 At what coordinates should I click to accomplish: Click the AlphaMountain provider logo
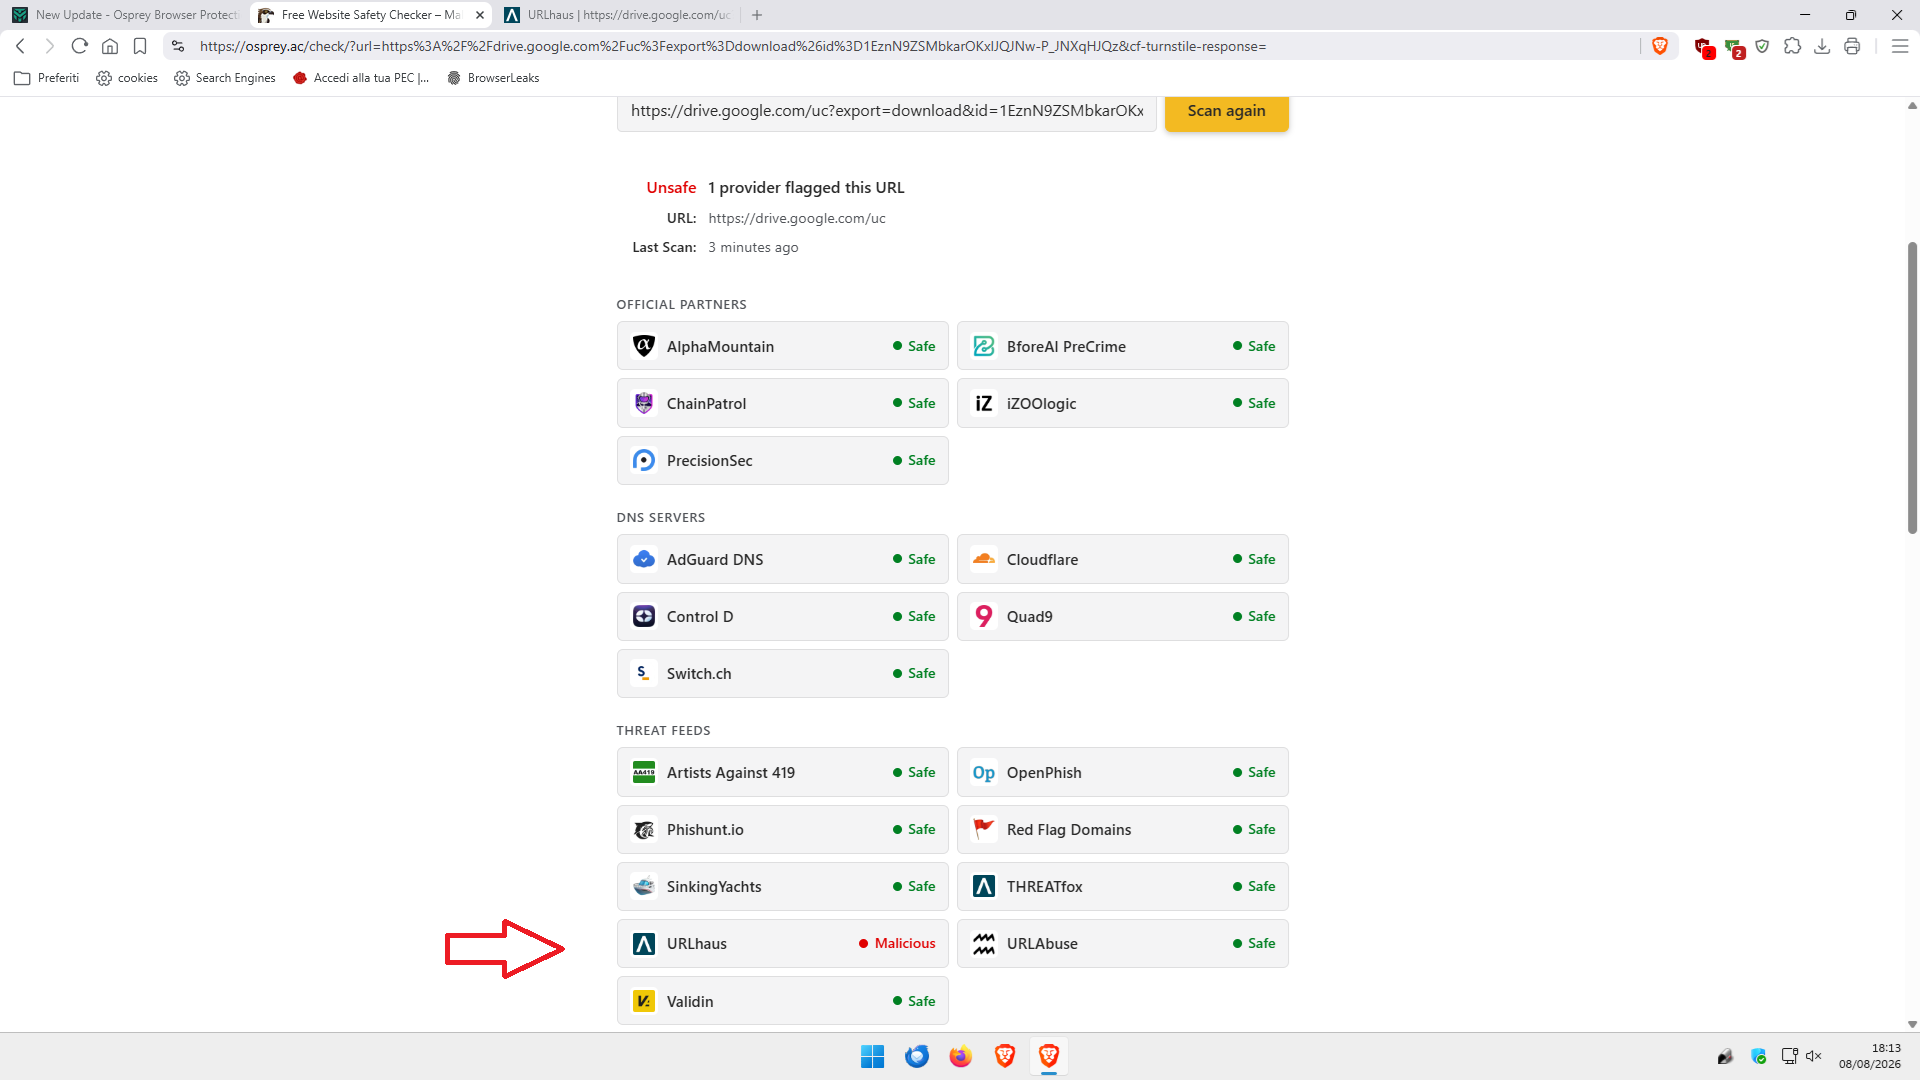644,346
